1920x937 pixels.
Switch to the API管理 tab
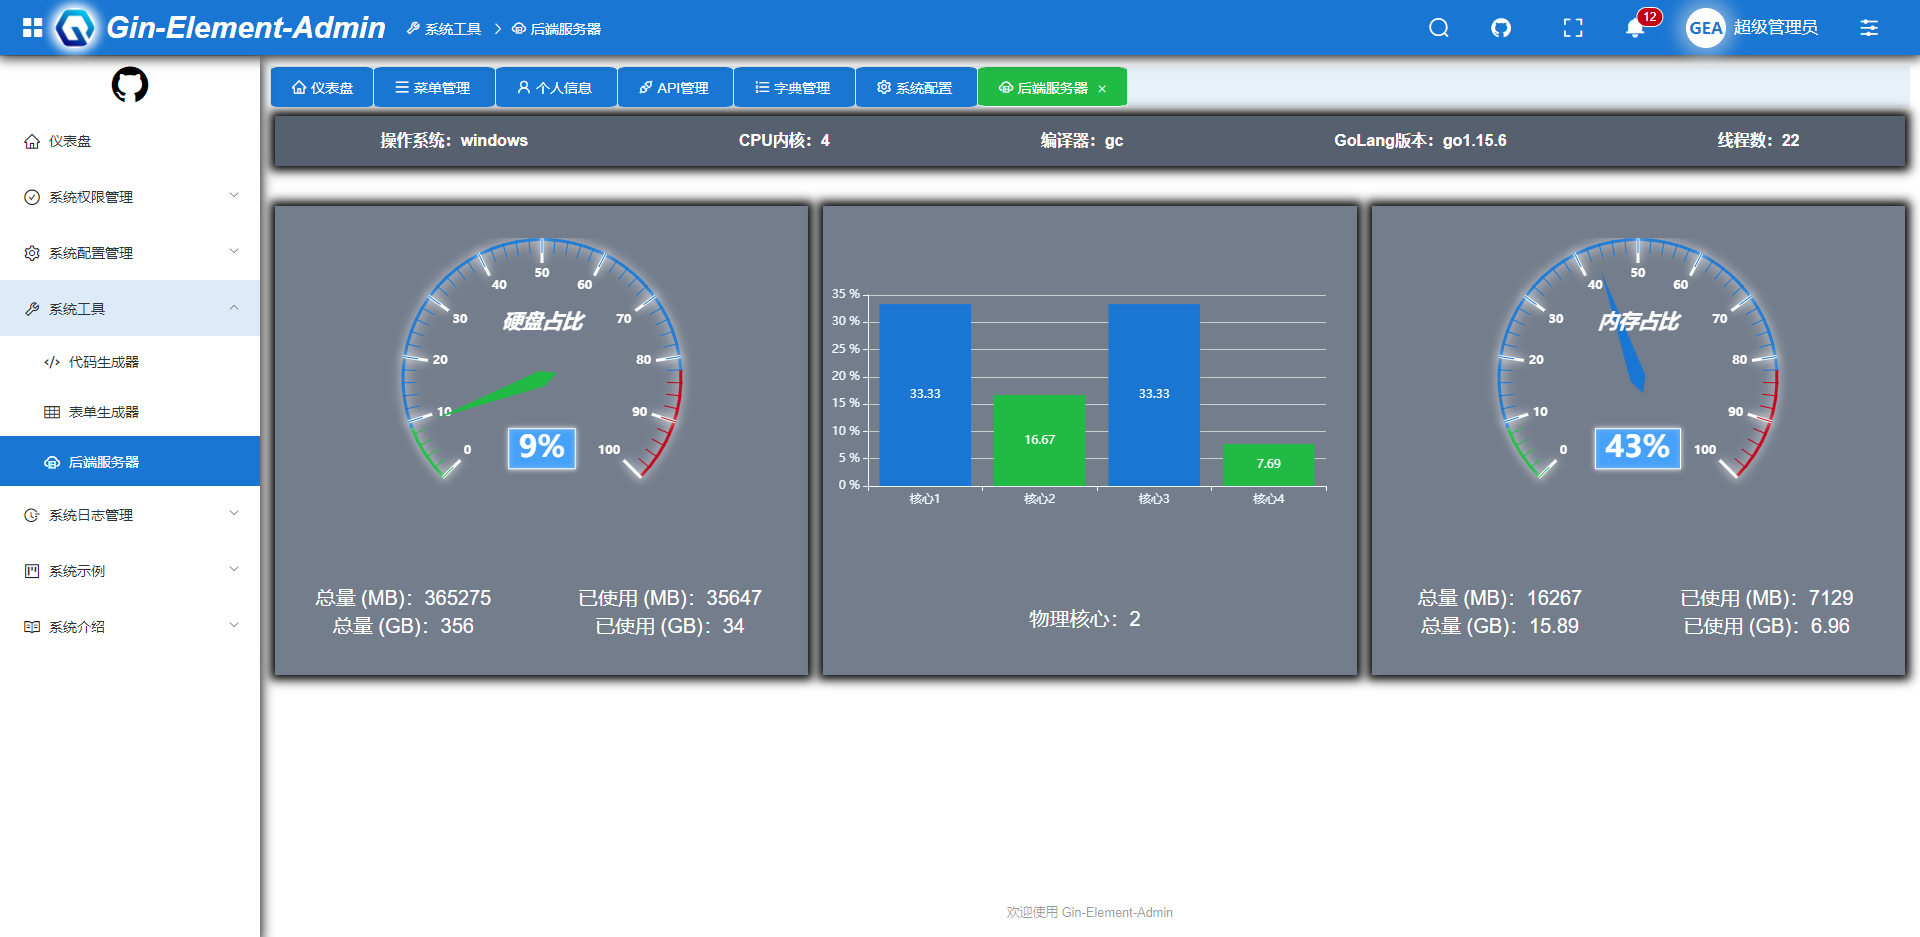coord(674,88)
